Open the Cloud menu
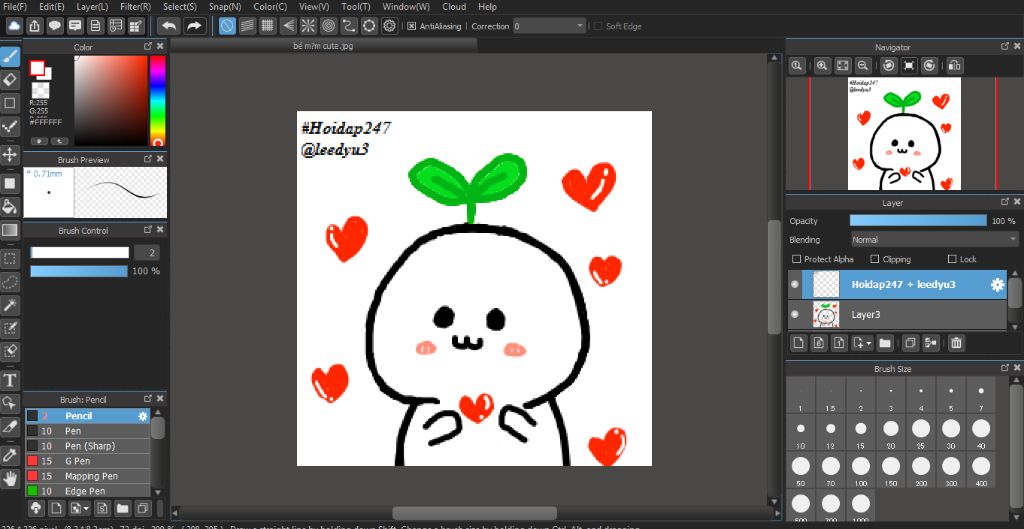The image size is (1024, 529). [454, 7]
